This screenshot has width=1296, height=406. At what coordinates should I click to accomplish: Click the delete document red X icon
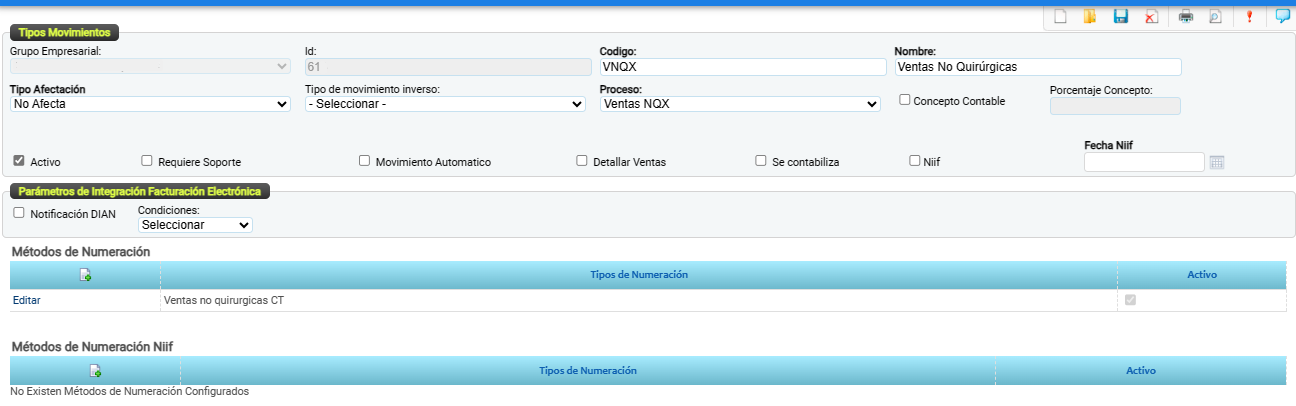click(x=1152, y=17)
